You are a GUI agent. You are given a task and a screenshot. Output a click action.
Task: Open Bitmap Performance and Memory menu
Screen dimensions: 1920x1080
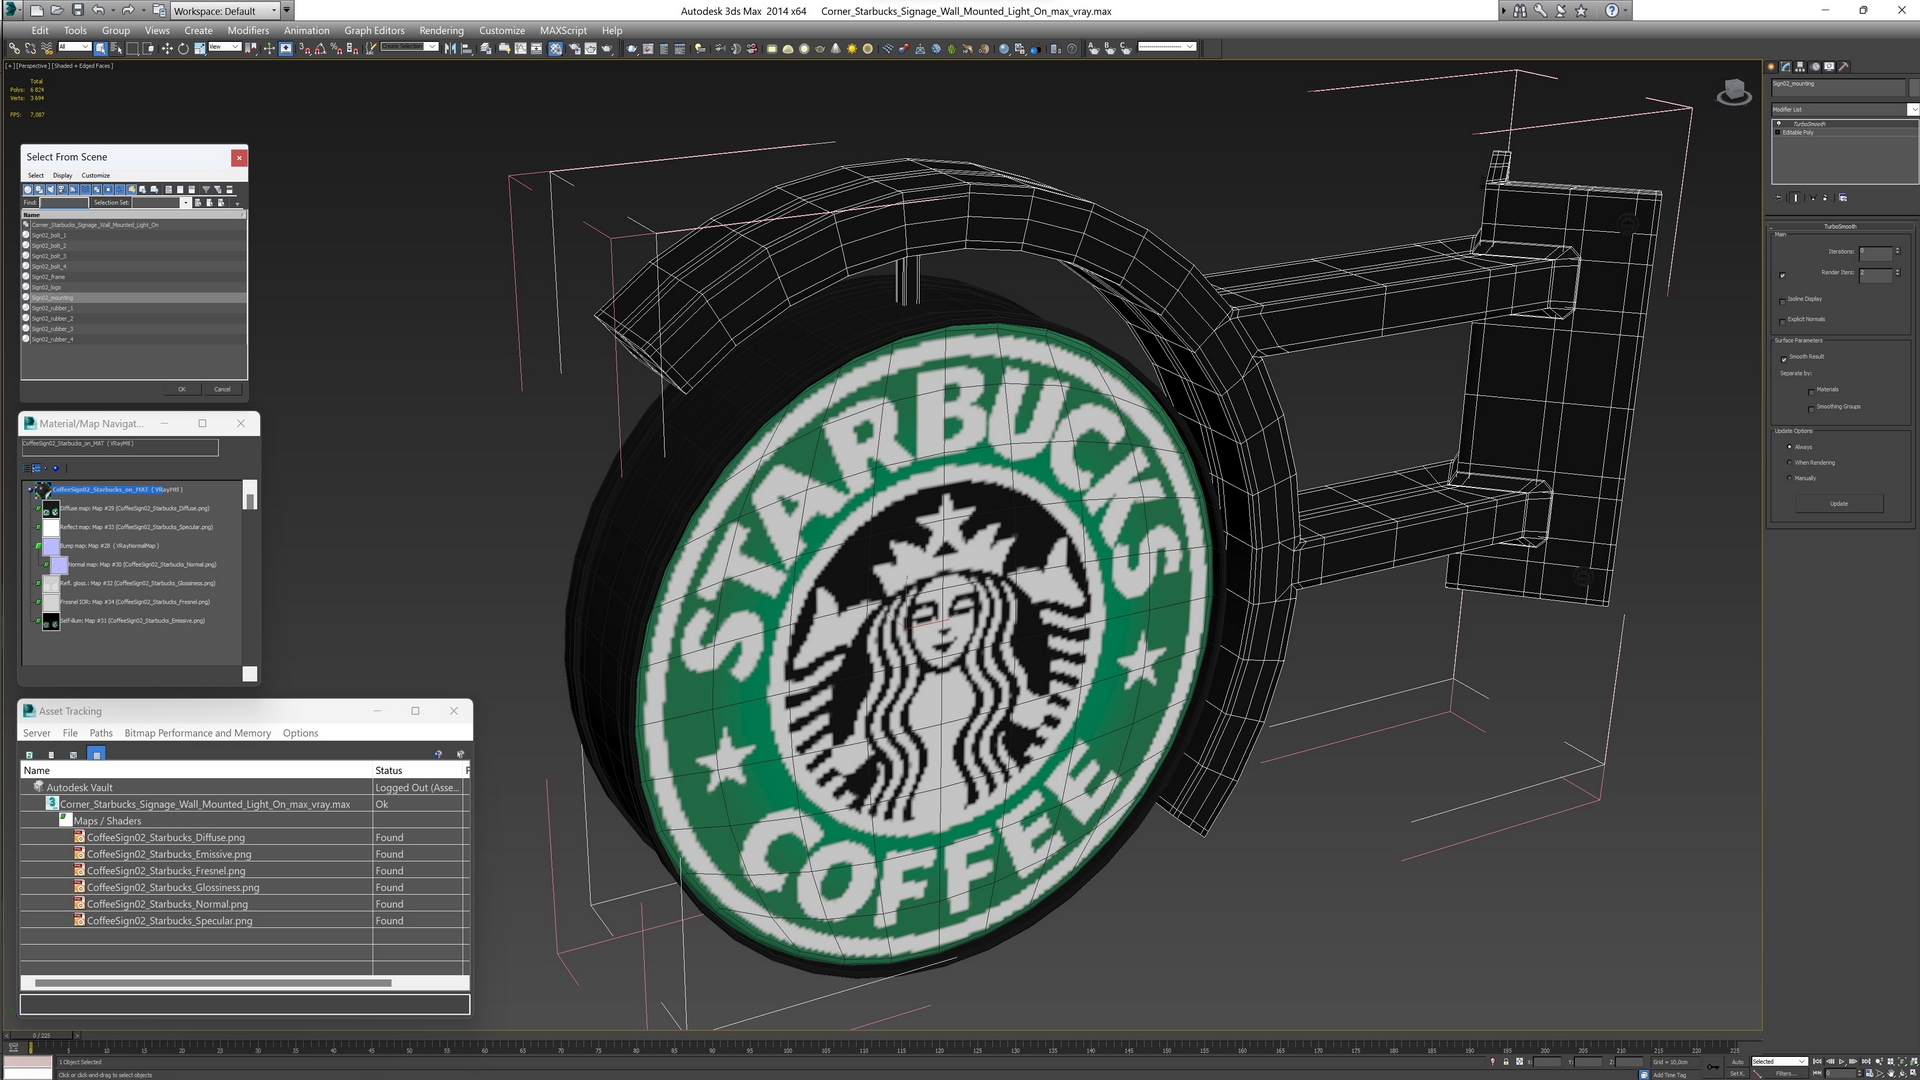pos(197,733)
